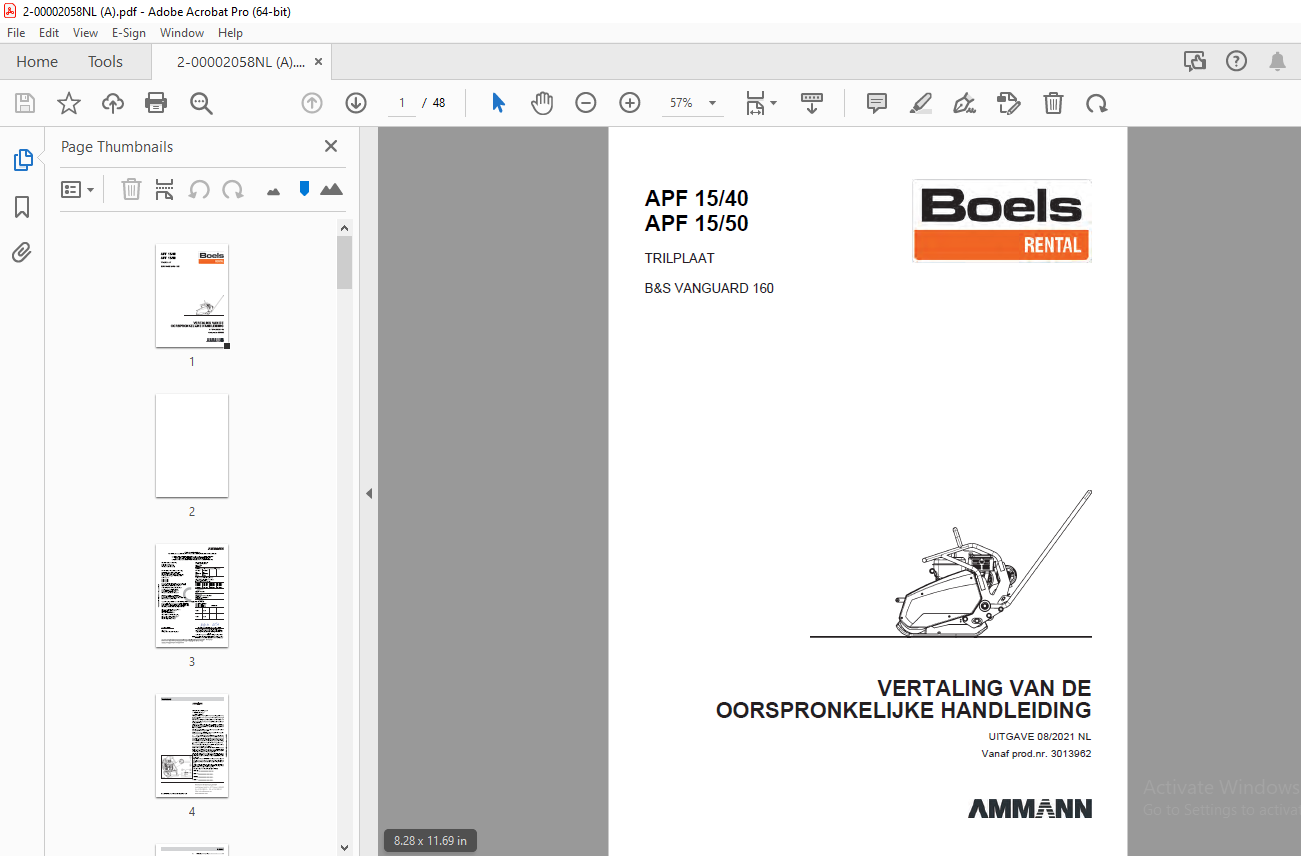The height and width of the screenshot is (856, 1301).
Task: Click the Edit PDF toolbar icon
Action: pos(1009,103)
